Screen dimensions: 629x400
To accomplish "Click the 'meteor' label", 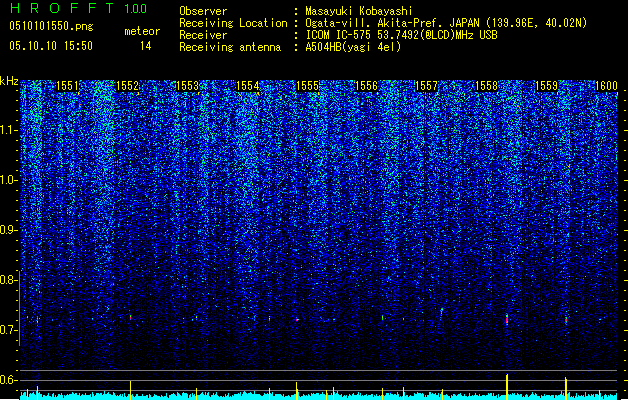I will (142, 31).
